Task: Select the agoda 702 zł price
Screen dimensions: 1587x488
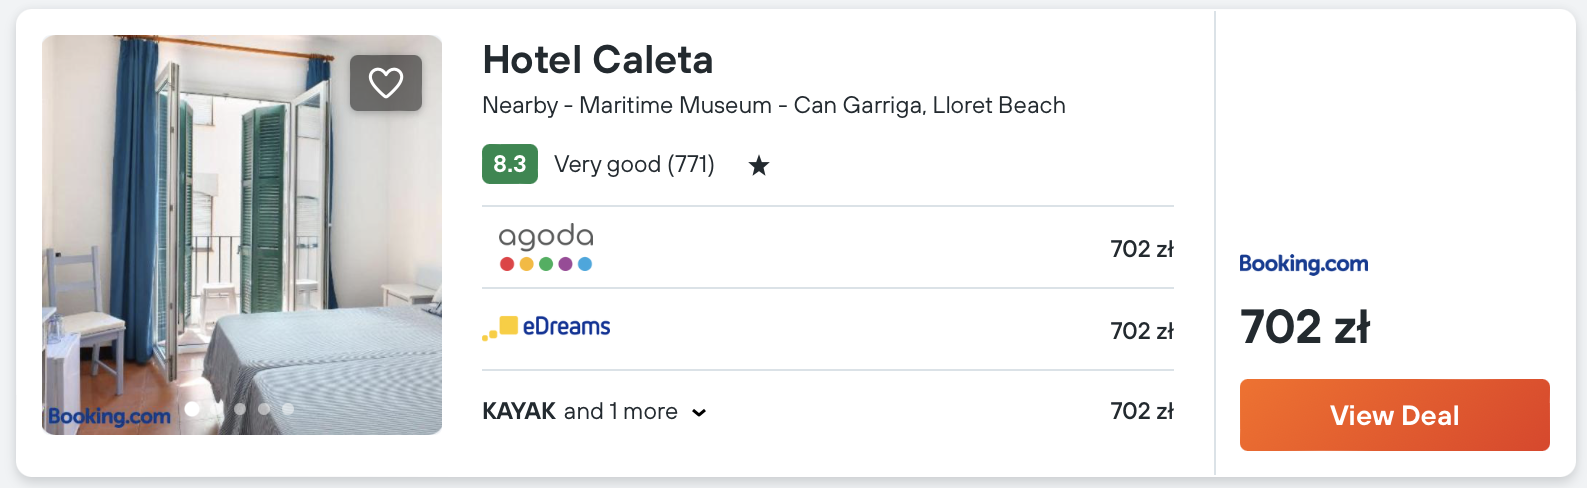Action: coord(1141,249)
